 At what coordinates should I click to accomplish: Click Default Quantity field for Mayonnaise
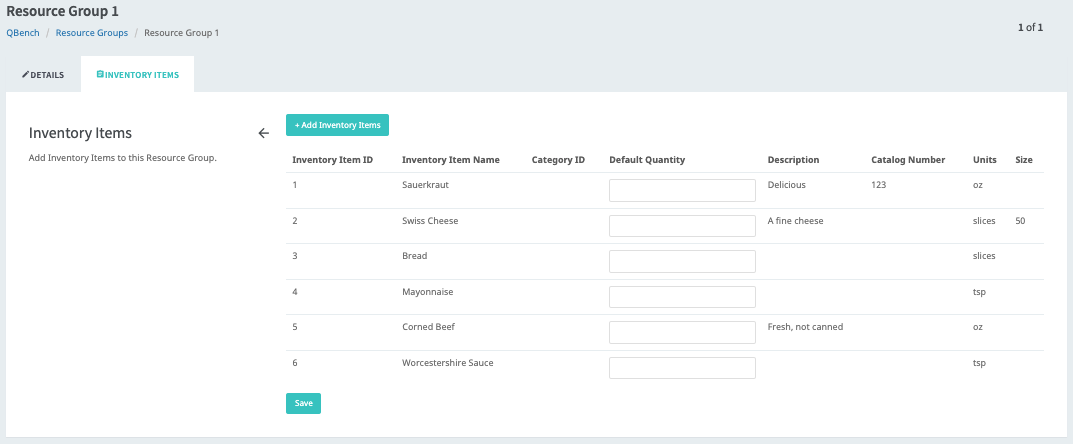682,297
